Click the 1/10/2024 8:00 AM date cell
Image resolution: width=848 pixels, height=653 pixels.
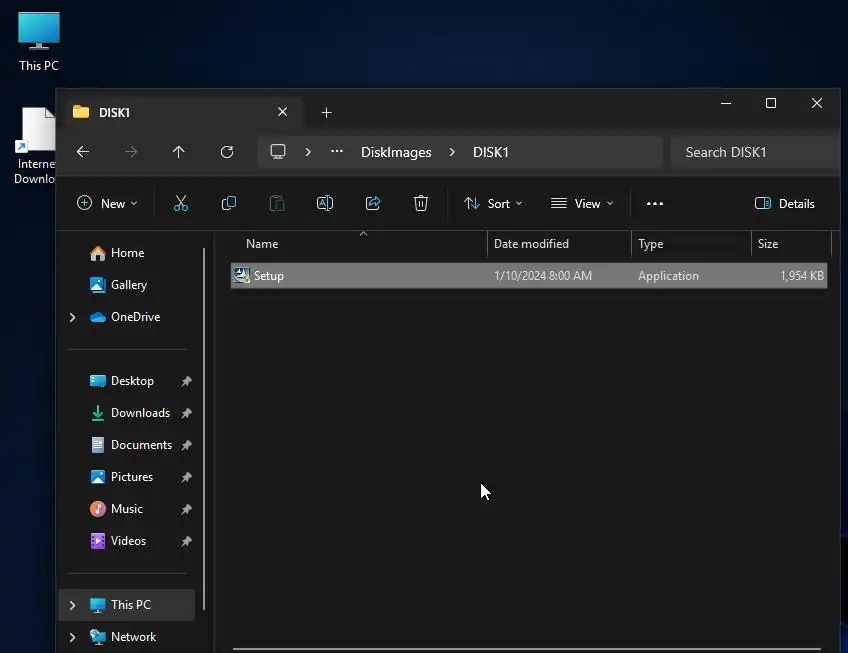[x=542, y=276]
